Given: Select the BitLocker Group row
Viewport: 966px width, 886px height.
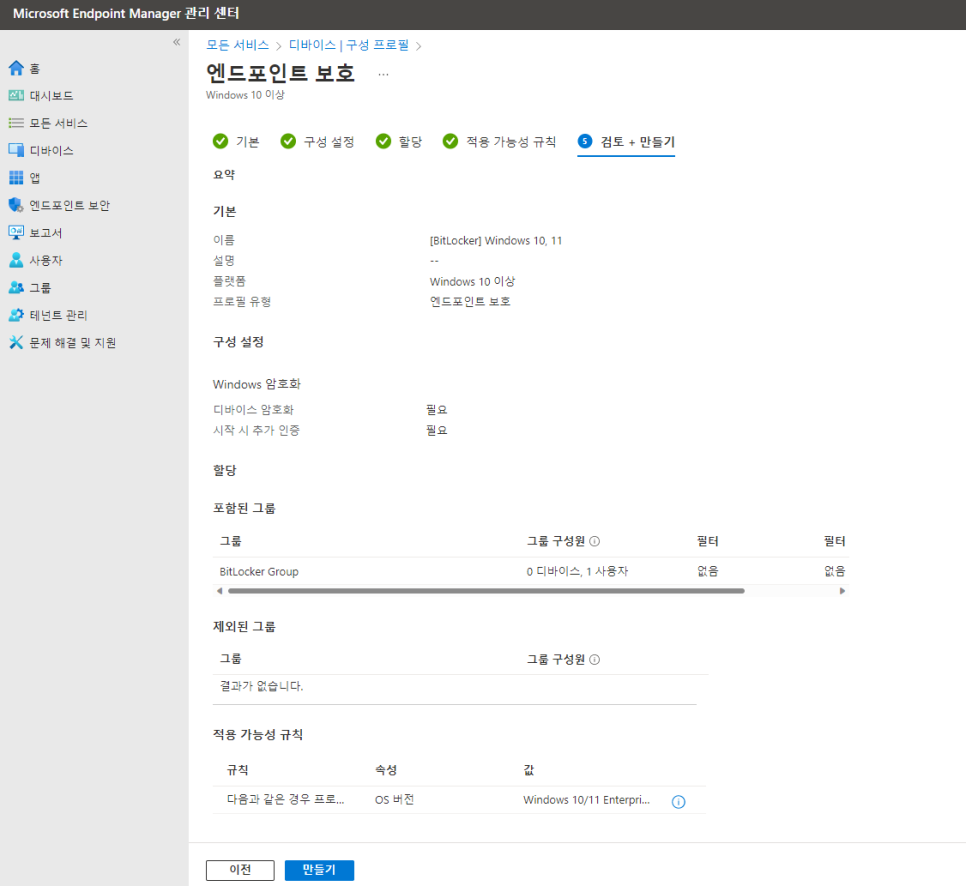Looking at the screenshot, I should click(530, 571).
